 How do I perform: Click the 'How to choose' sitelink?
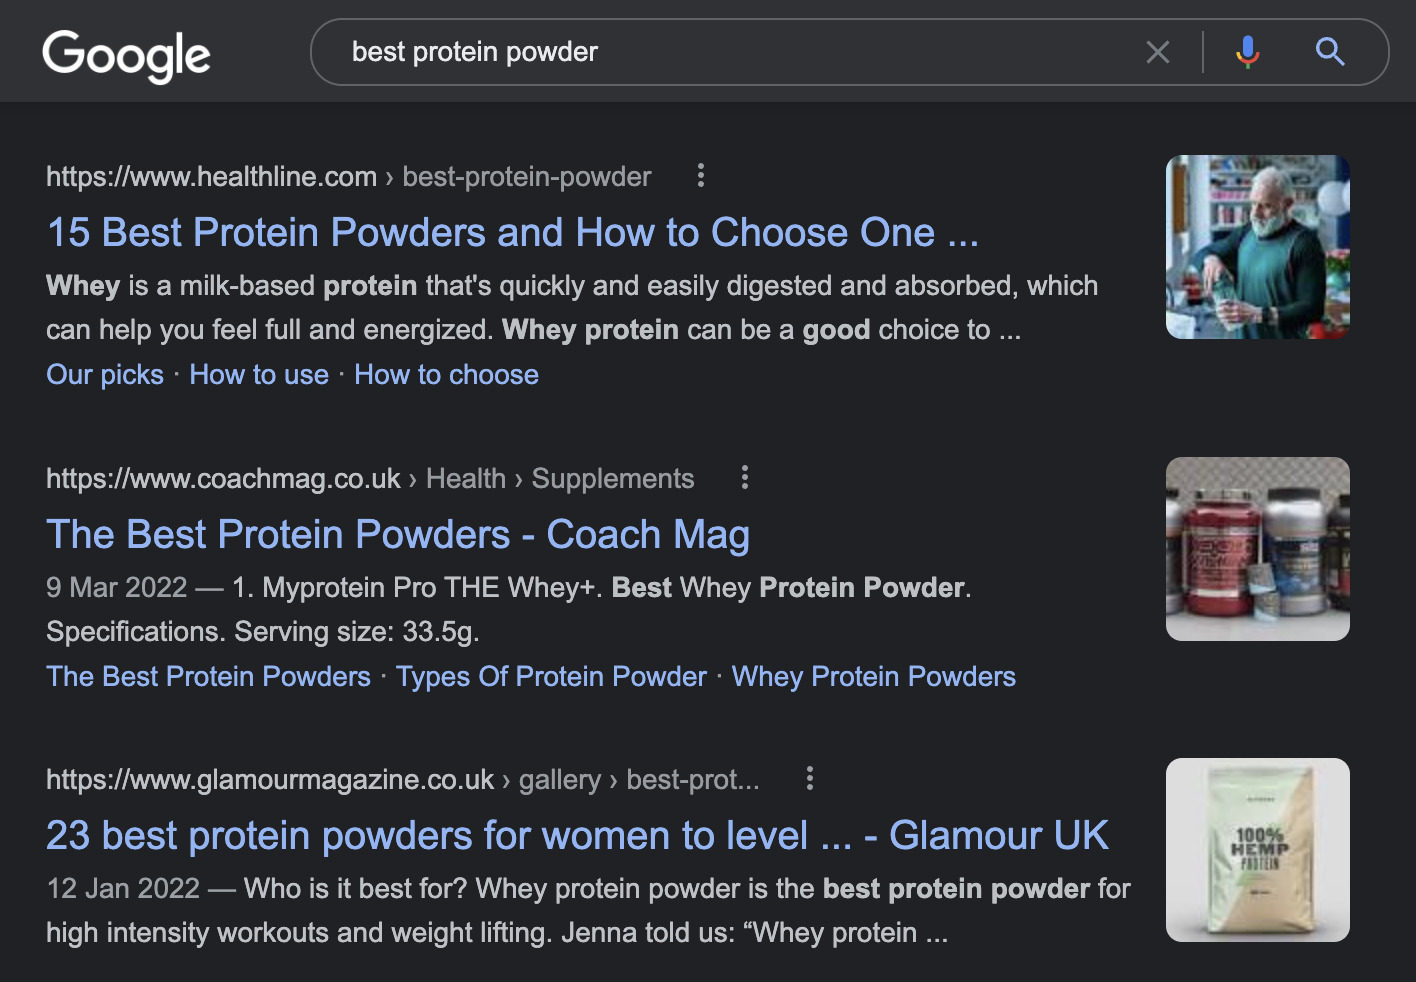[446, 374]
